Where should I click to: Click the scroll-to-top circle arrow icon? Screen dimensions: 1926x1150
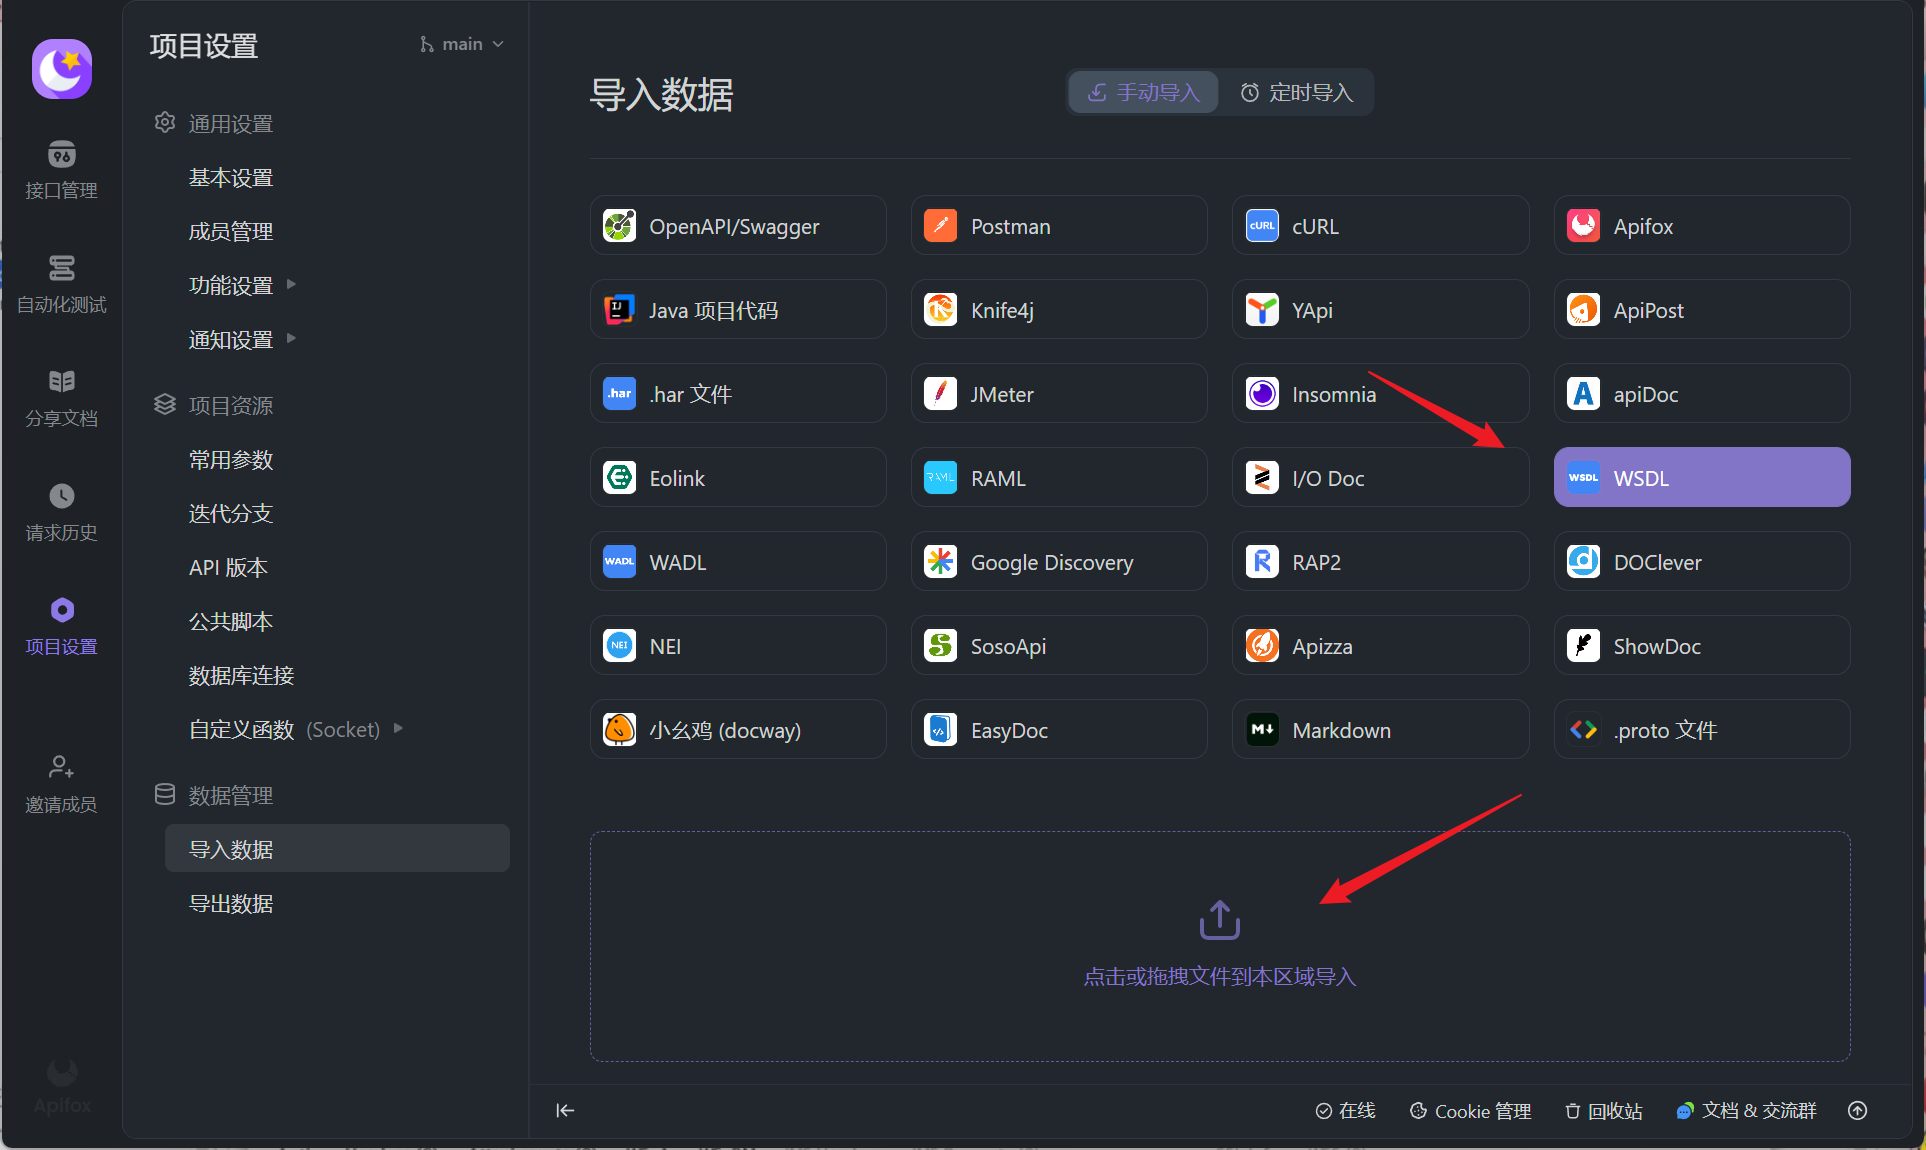(x=1857, y=1110)
